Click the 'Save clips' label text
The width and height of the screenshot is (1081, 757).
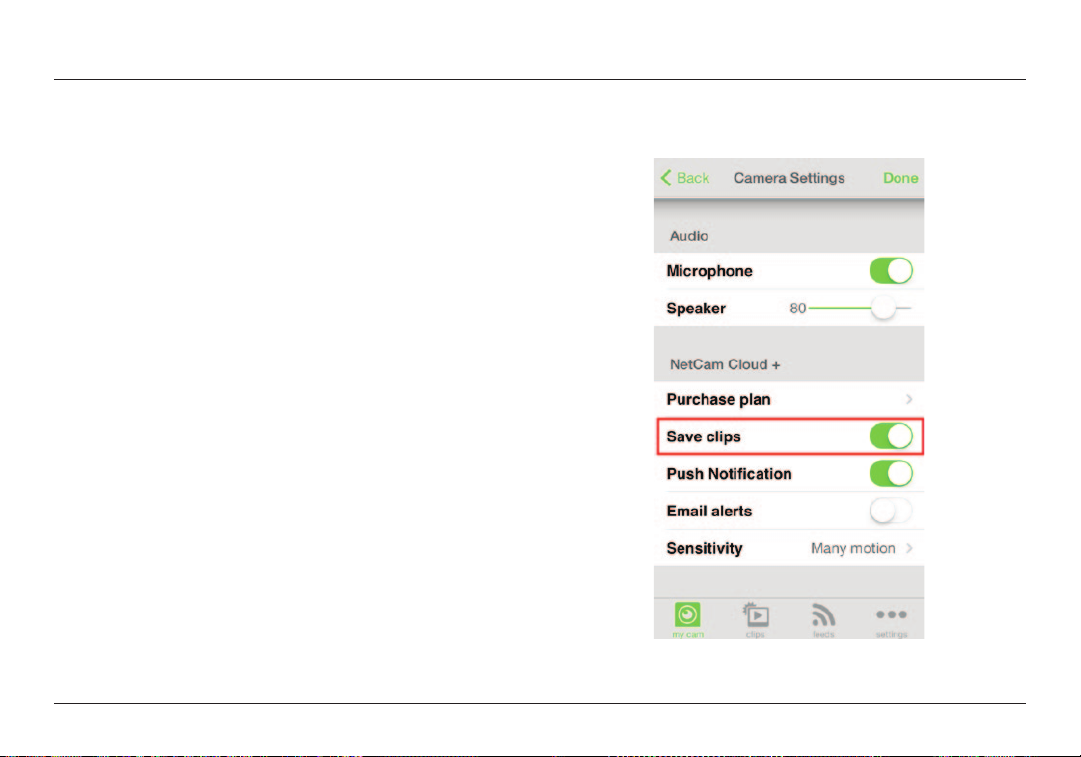click(x=703, y=436)
